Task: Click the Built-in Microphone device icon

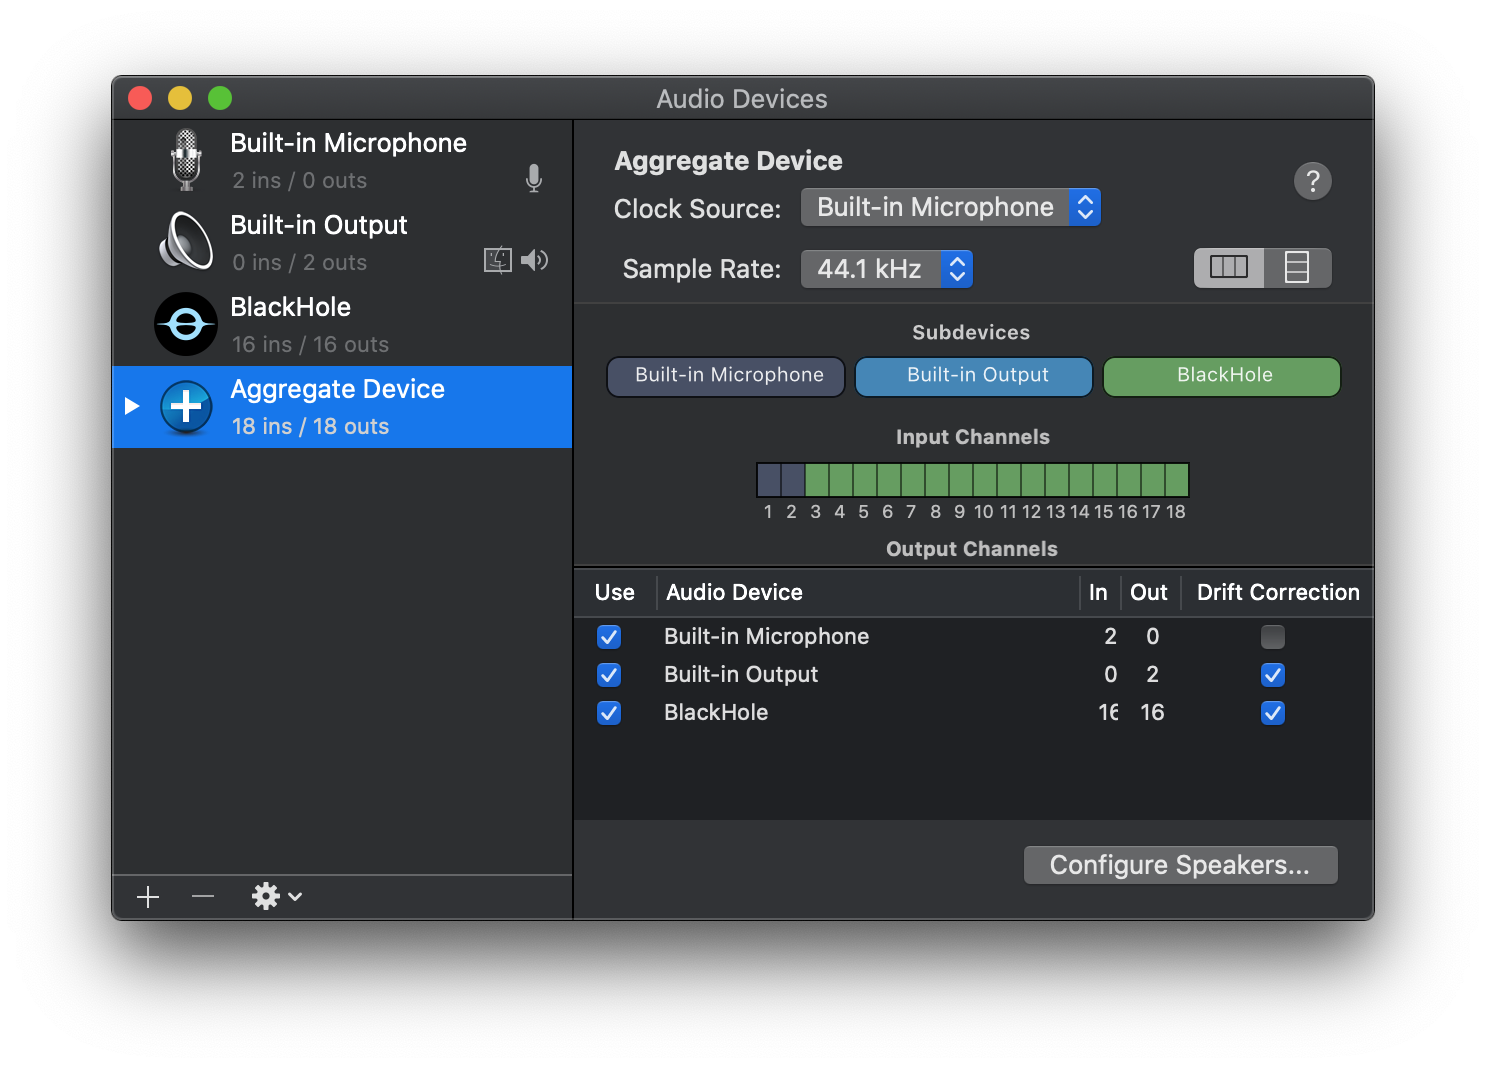Action: click(186, 160)
